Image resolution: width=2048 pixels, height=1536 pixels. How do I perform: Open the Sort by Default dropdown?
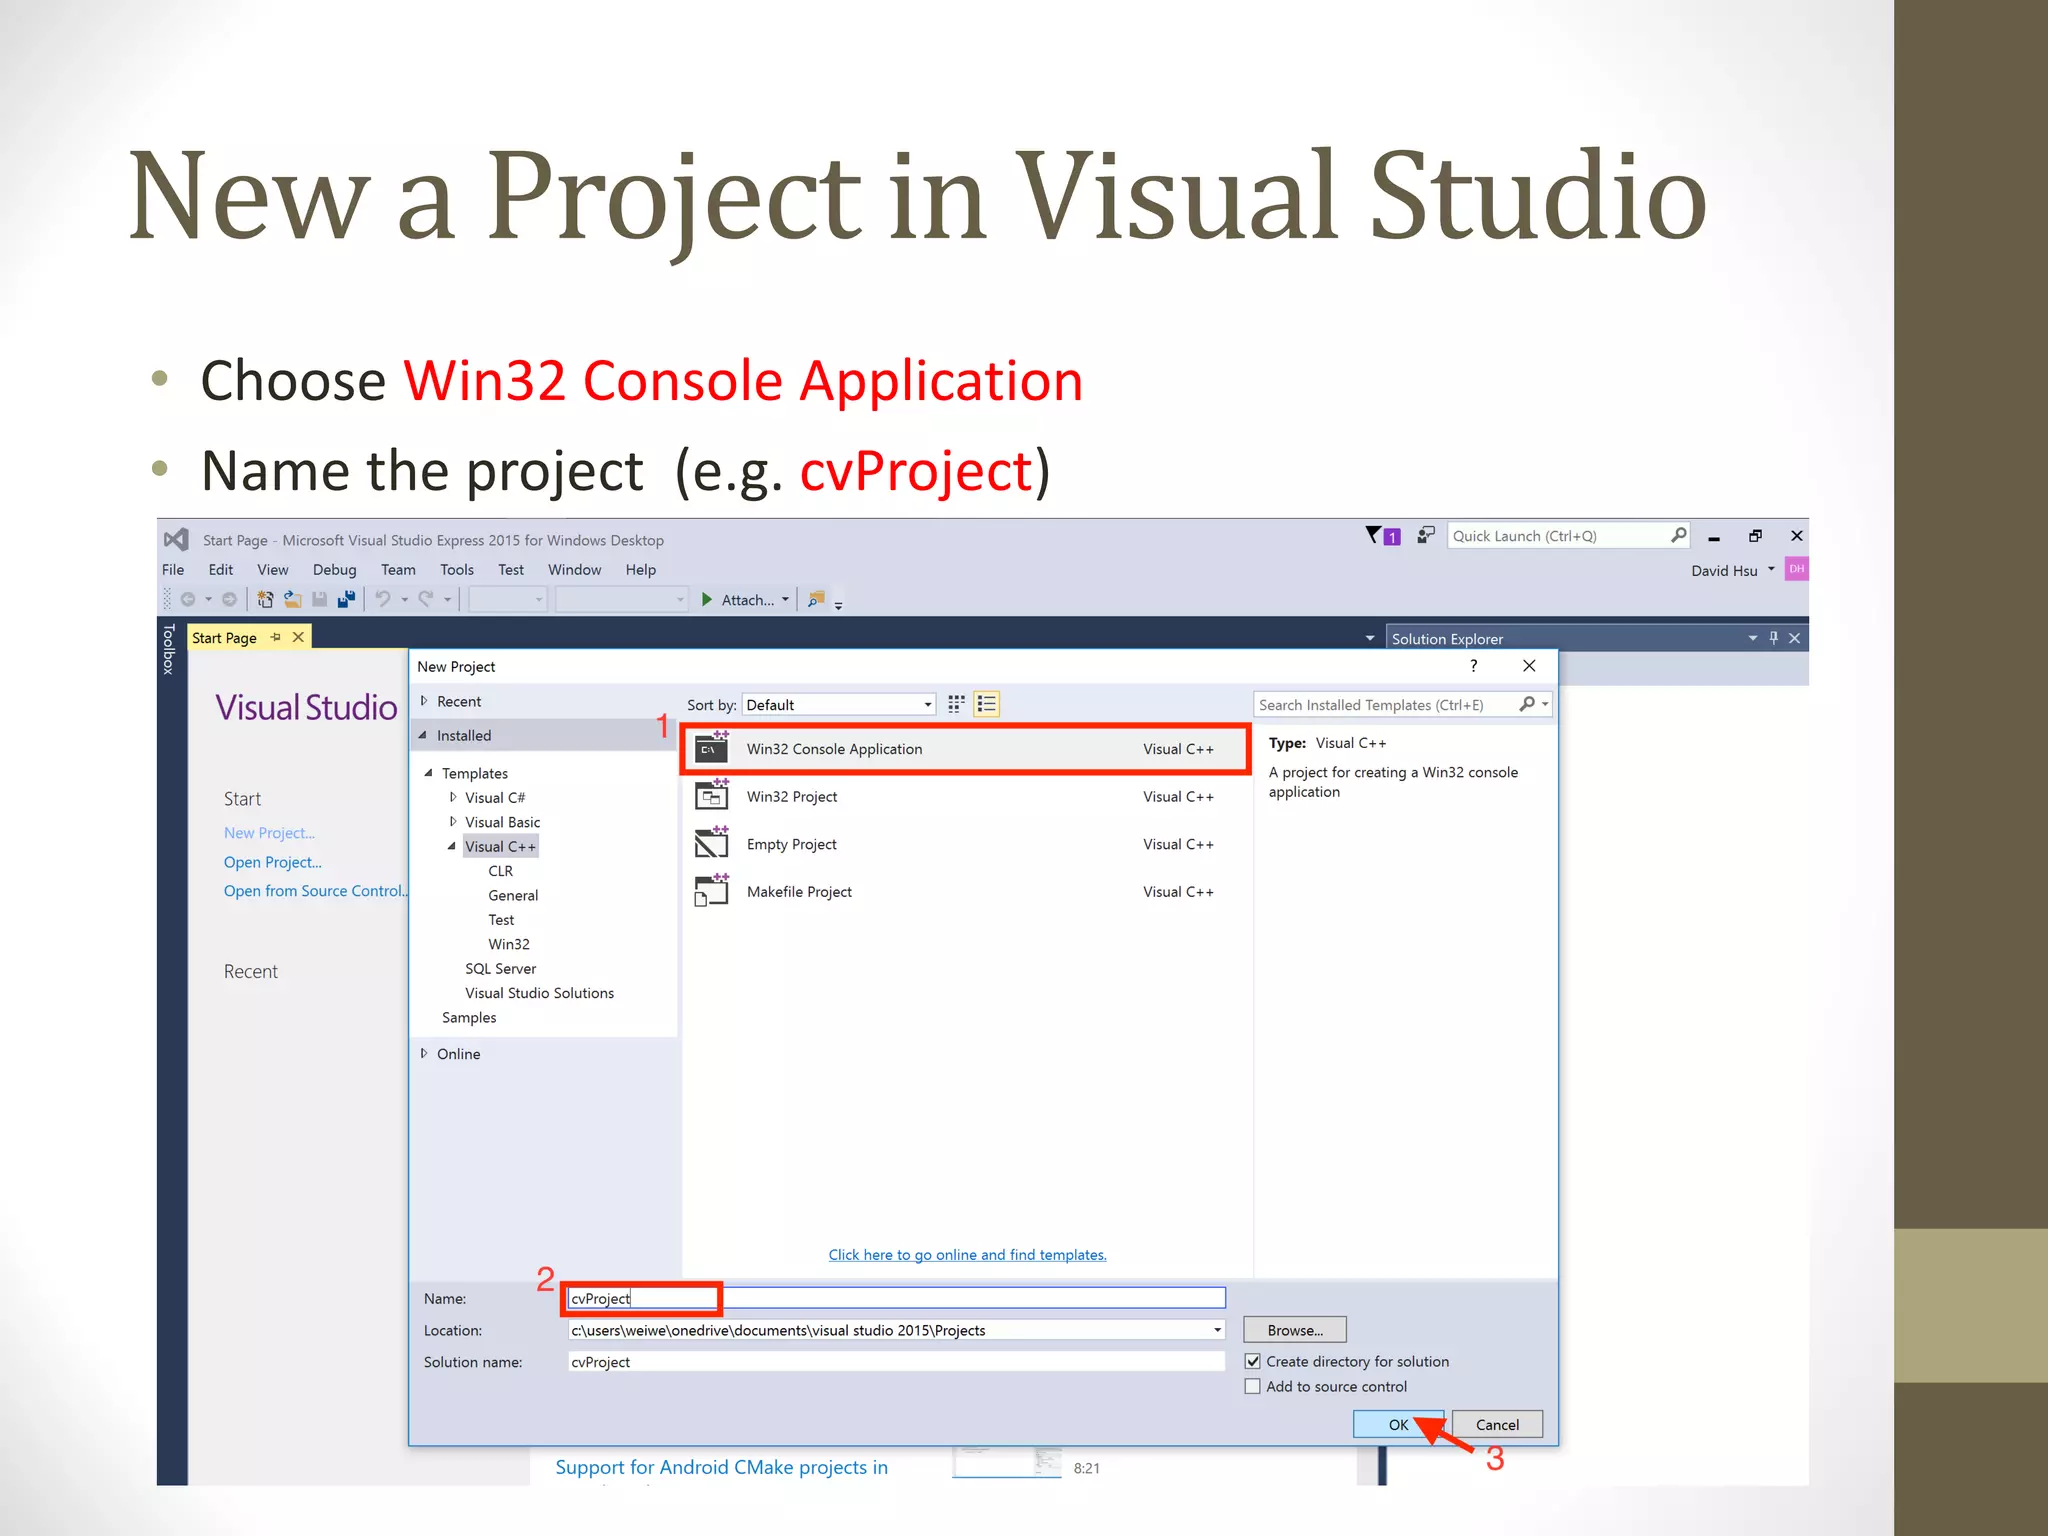point(838,704)
